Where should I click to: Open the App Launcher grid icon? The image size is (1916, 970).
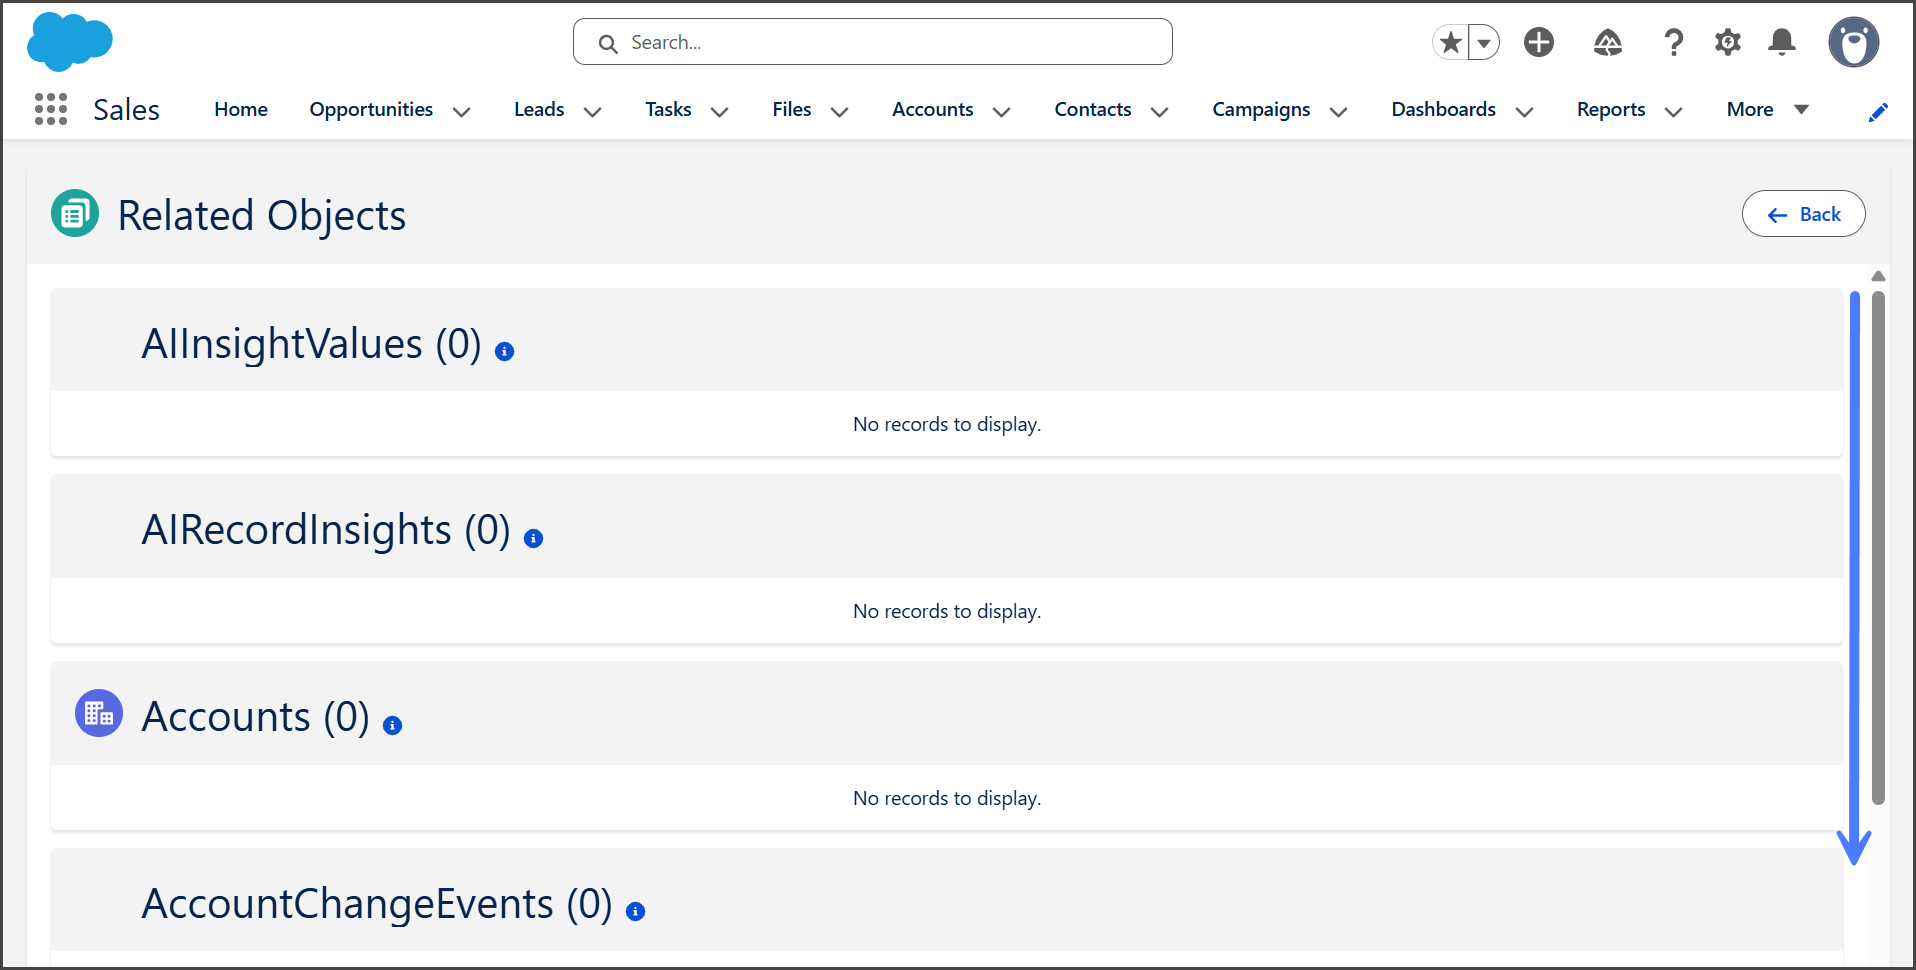(x=50, y=109)
